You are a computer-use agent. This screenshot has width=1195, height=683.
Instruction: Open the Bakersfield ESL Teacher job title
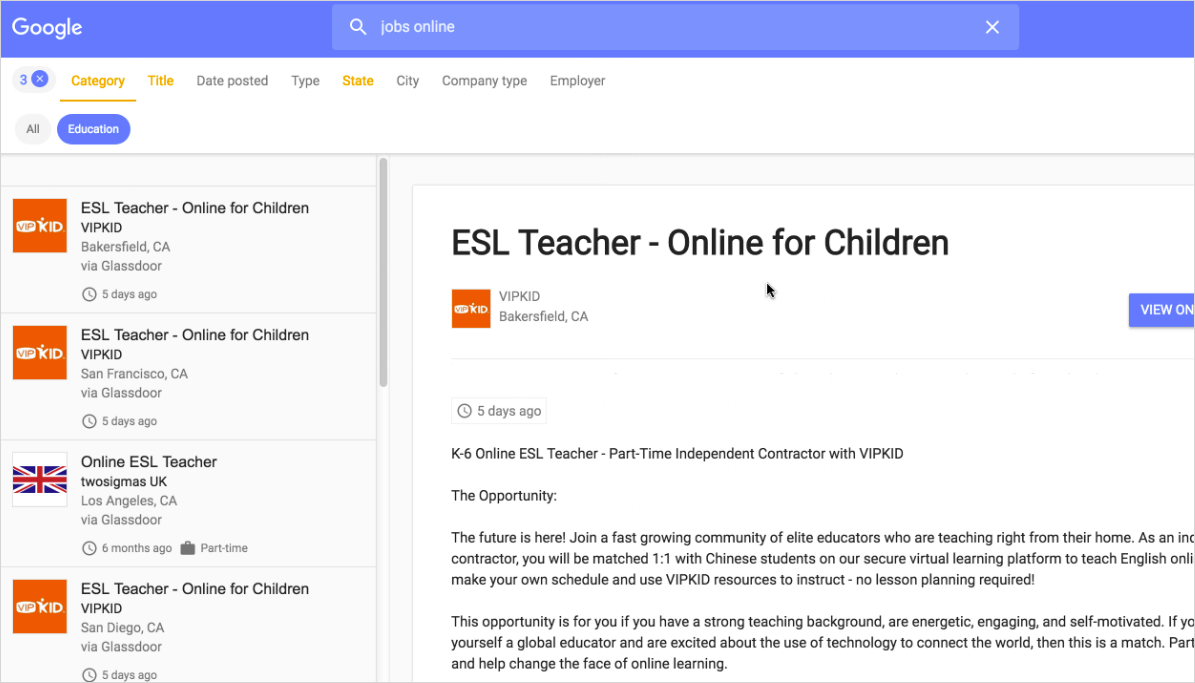pyautogui.click(x=195, y=208)
